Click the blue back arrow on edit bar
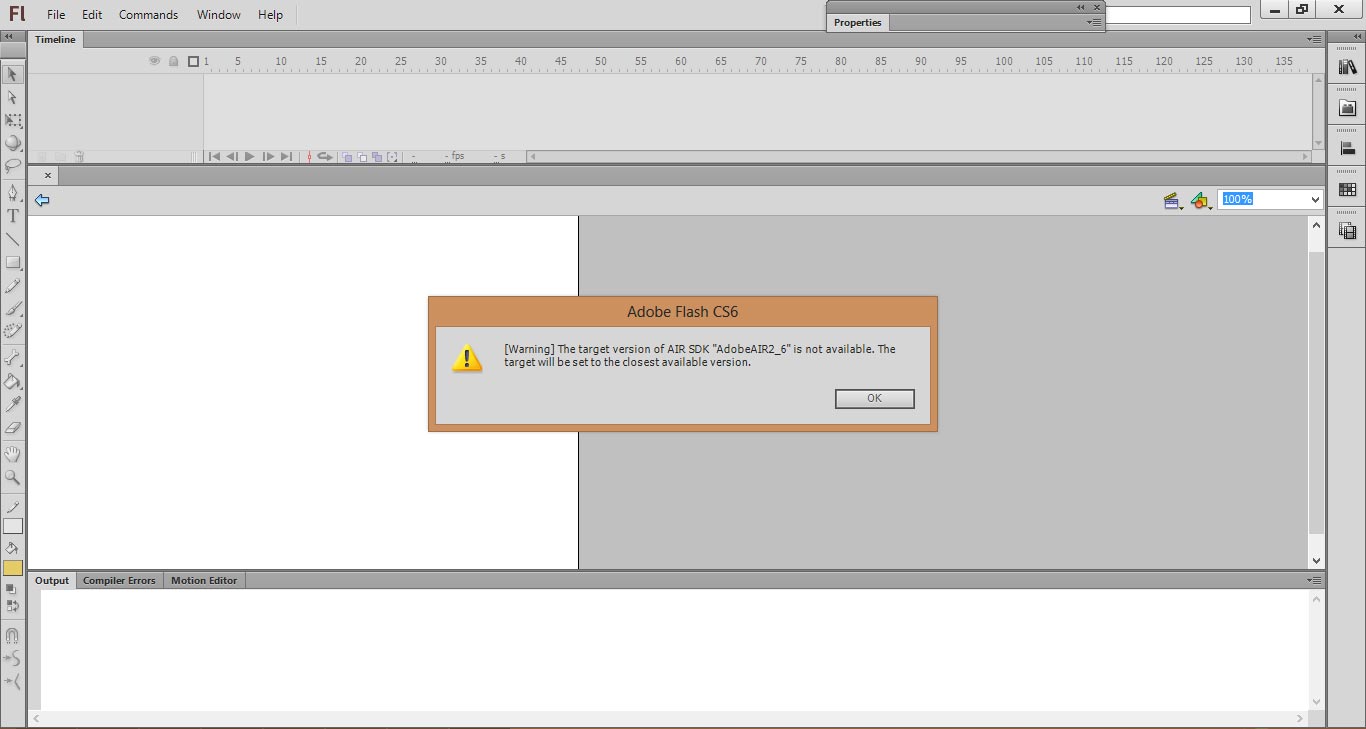The image size is (1366, 729). (x=42, y=200)
